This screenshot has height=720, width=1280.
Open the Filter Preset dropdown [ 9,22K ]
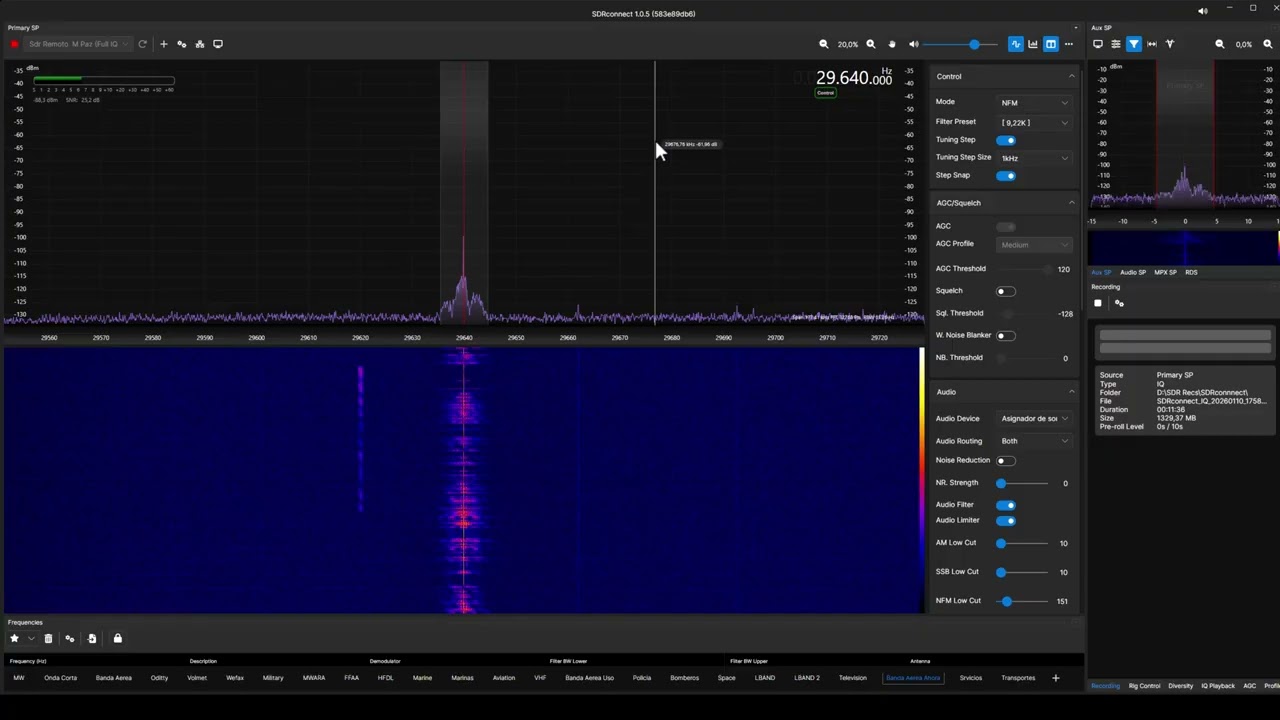coord(1034,123)
